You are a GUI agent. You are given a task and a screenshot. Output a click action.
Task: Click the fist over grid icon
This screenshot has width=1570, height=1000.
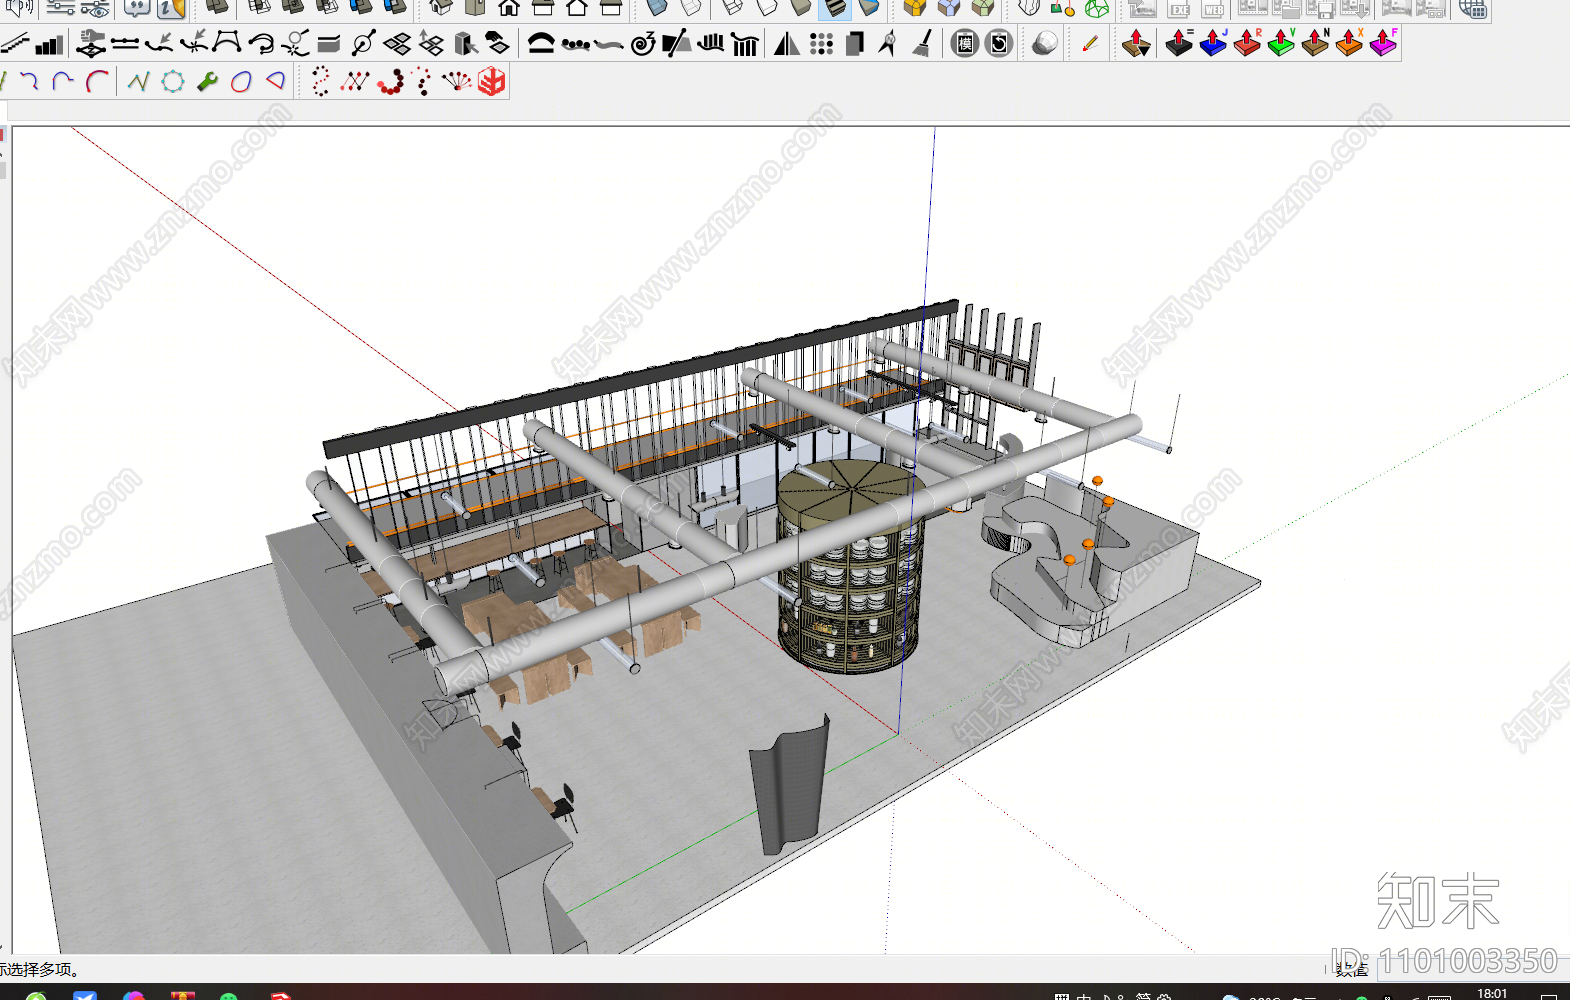[91, 43]
